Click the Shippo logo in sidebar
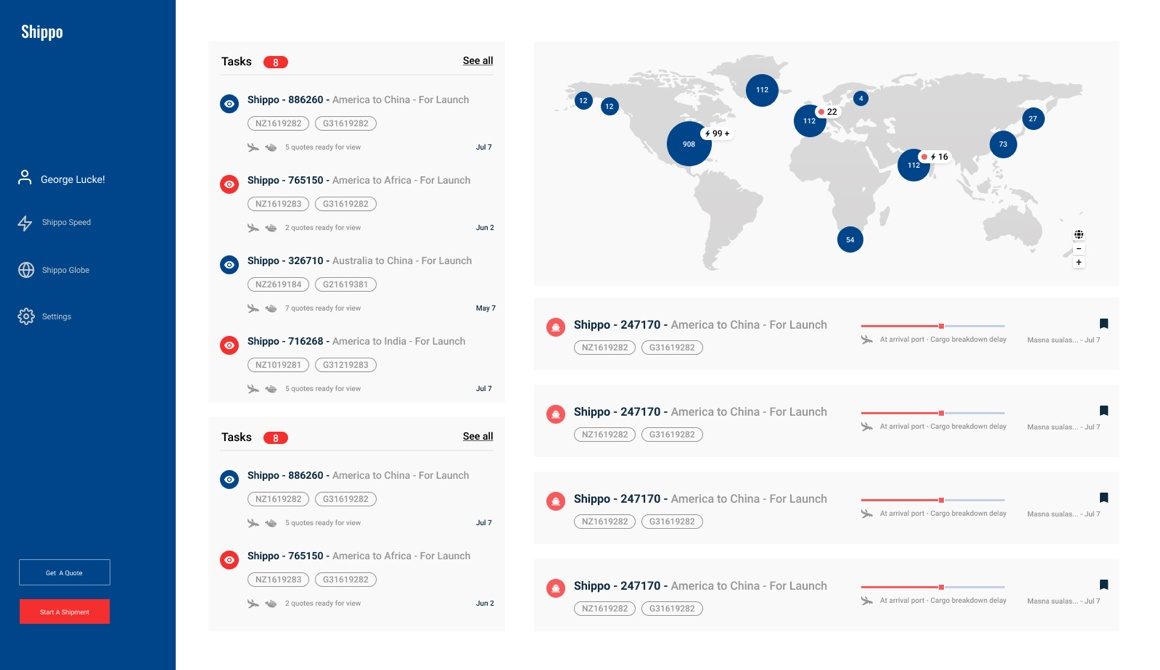Screen dimensions: 1160x670 point(42,32)
